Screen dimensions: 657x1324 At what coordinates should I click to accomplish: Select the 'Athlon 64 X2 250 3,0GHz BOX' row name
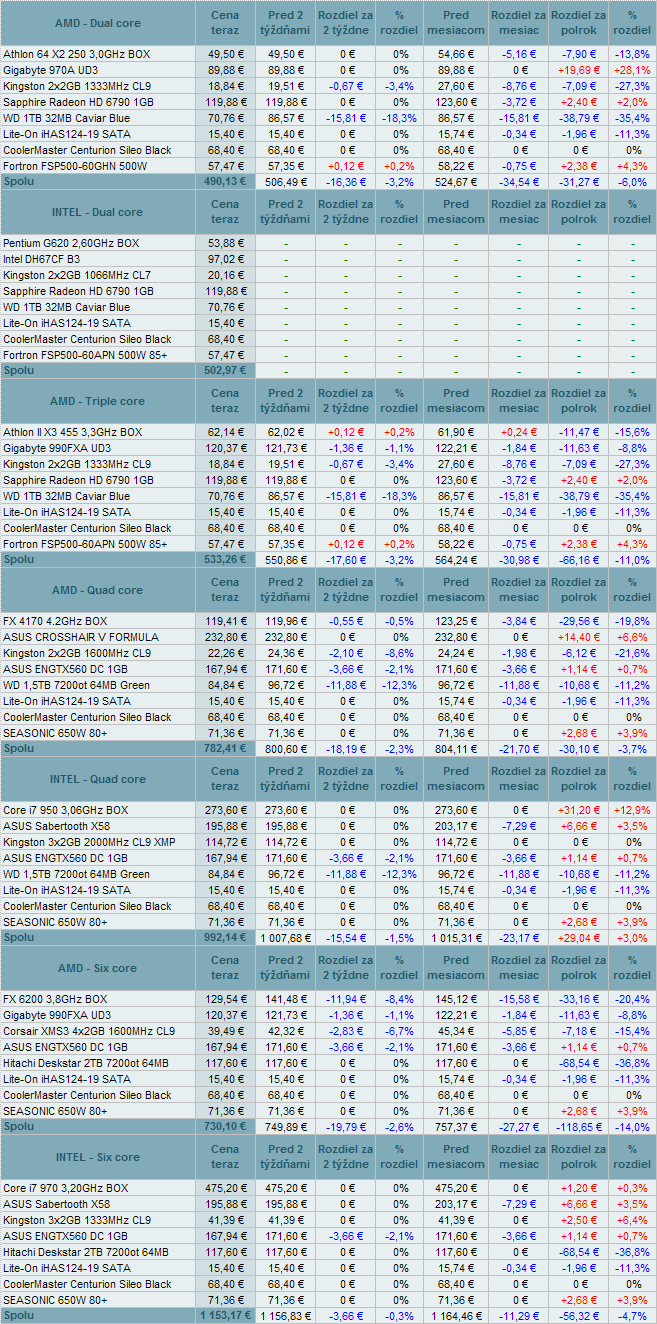point(77,54)
